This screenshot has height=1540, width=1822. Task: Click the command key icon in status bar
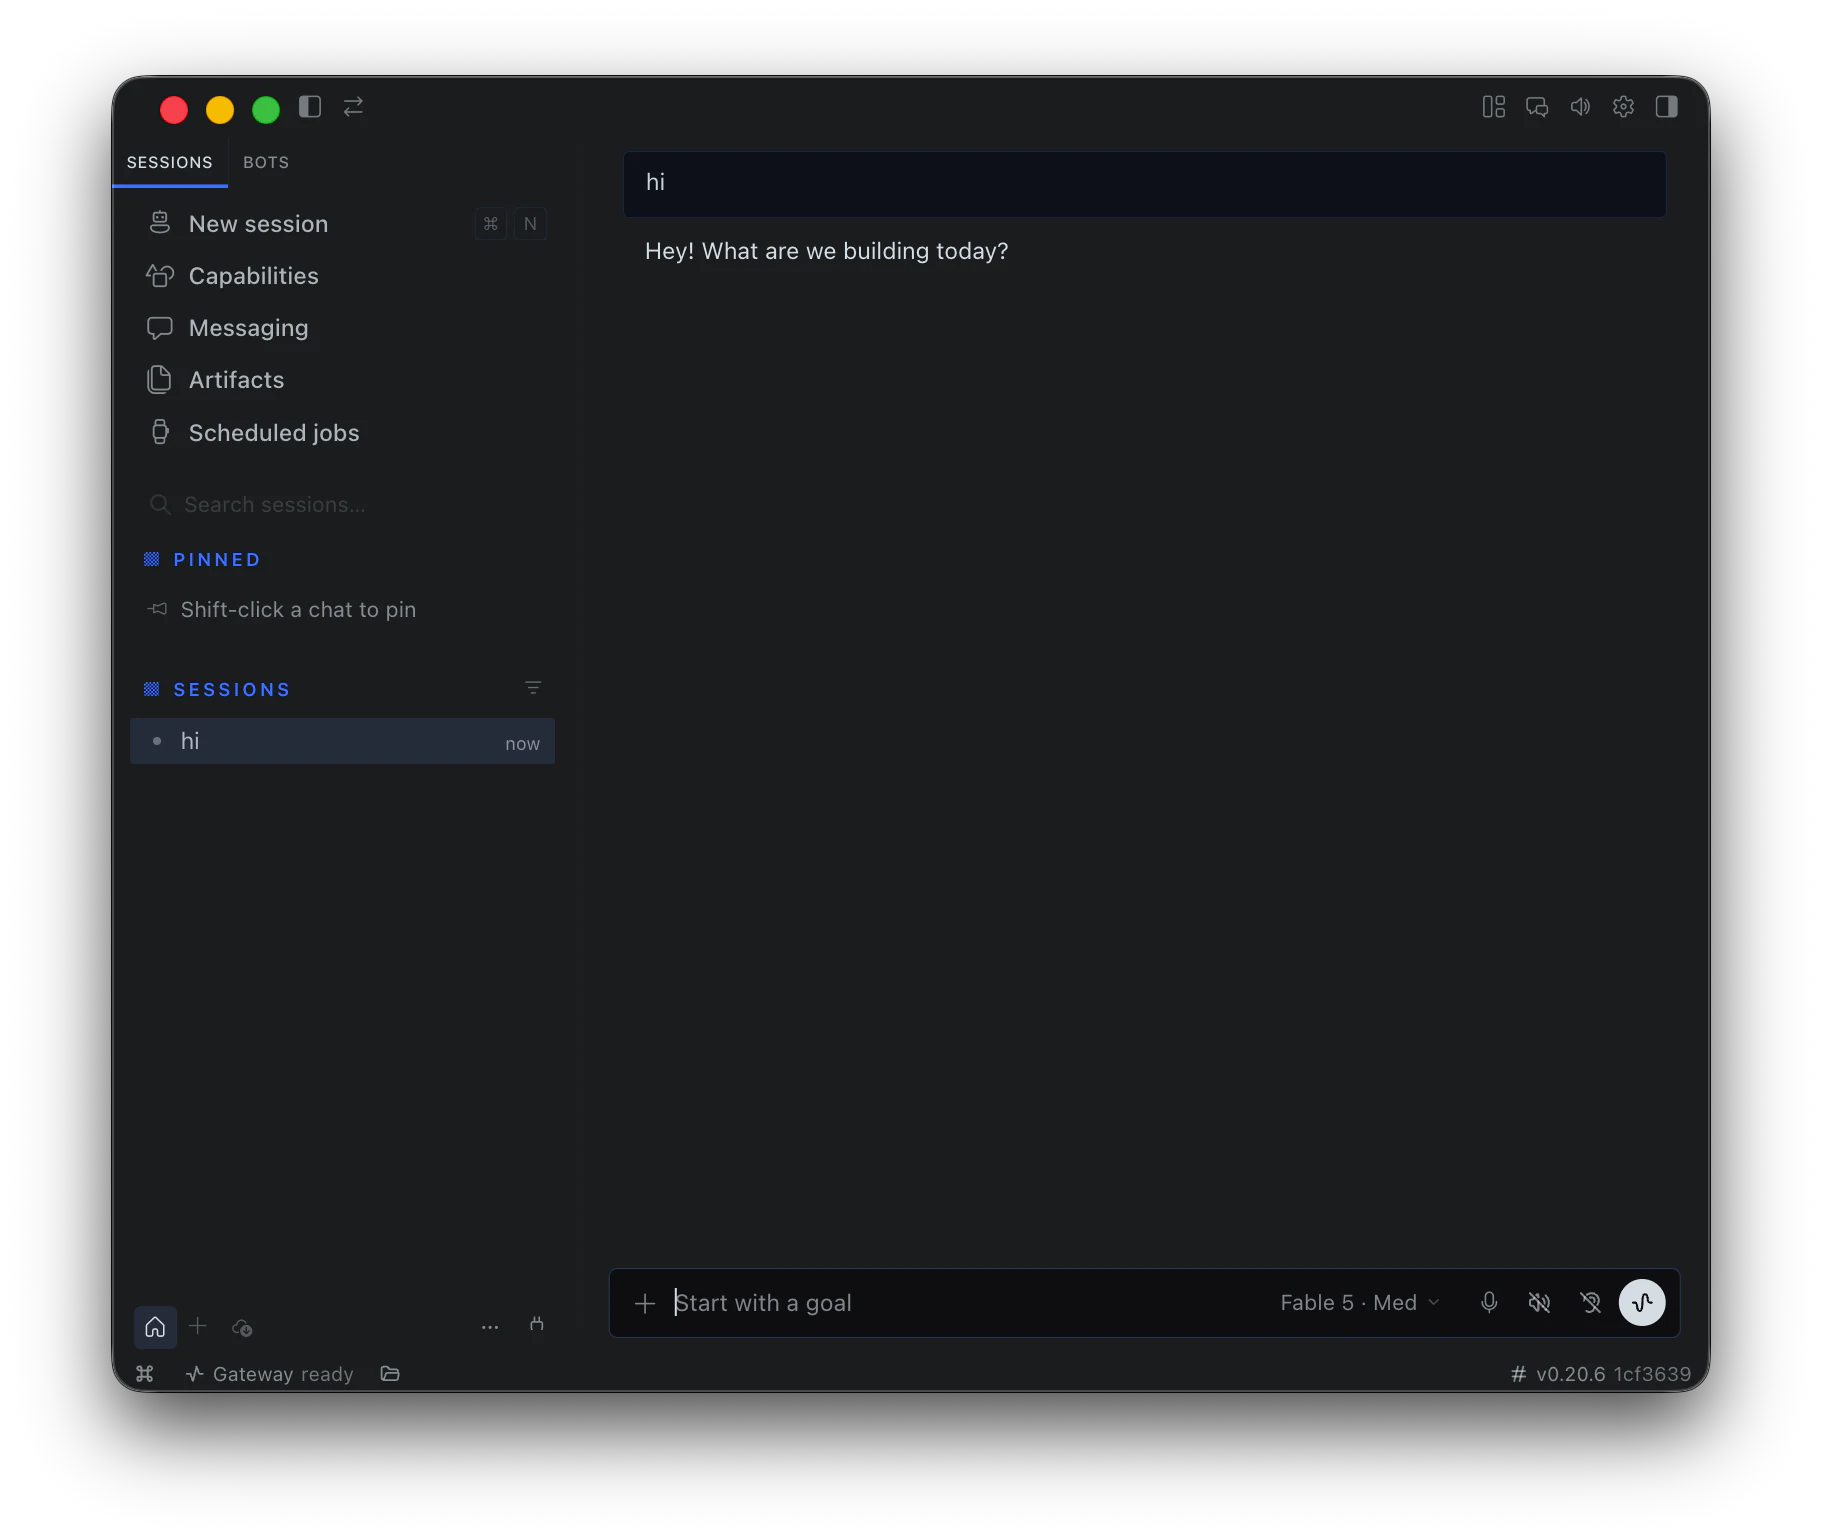pyautogui.click(x=145, y=1374)
